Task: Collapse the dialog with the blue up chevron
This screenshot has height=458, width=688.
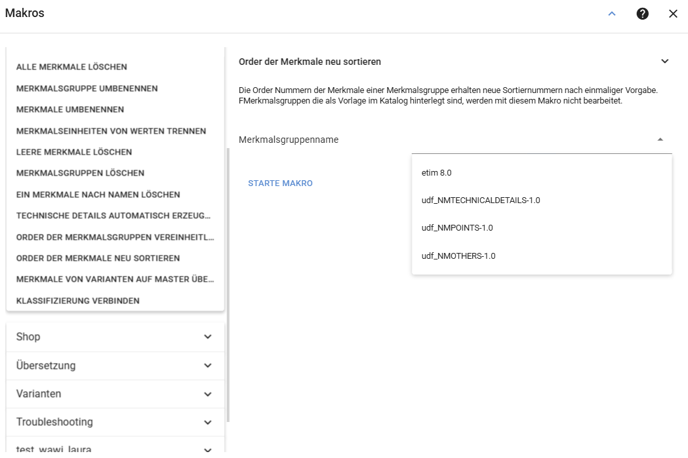Action: click(x=612, y=14)
